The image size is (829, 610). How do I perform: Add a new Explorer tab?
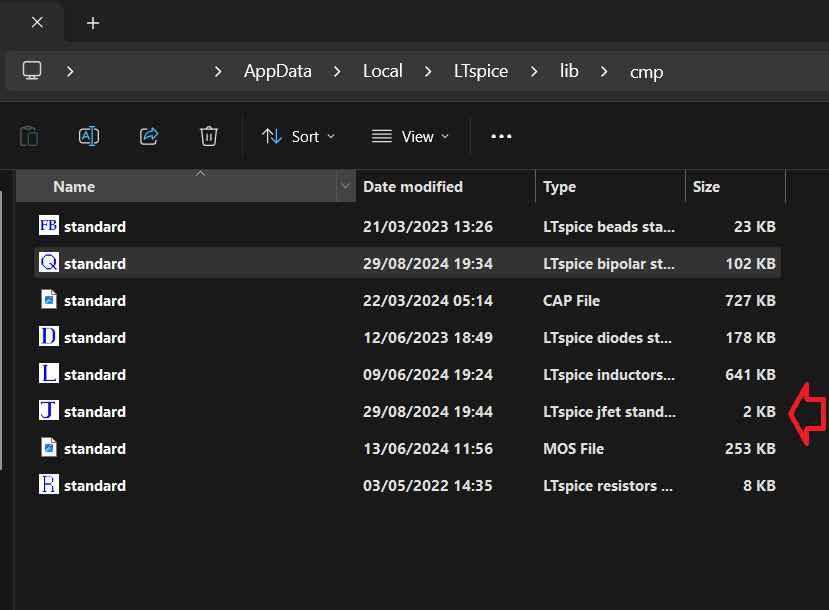pyautogui.click(x=93, y=23)
